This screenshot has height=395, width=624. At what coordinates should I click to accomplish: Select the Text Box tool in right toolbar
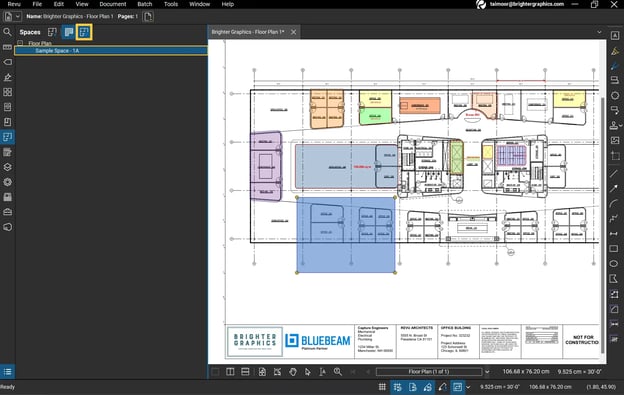click(614, 36)
